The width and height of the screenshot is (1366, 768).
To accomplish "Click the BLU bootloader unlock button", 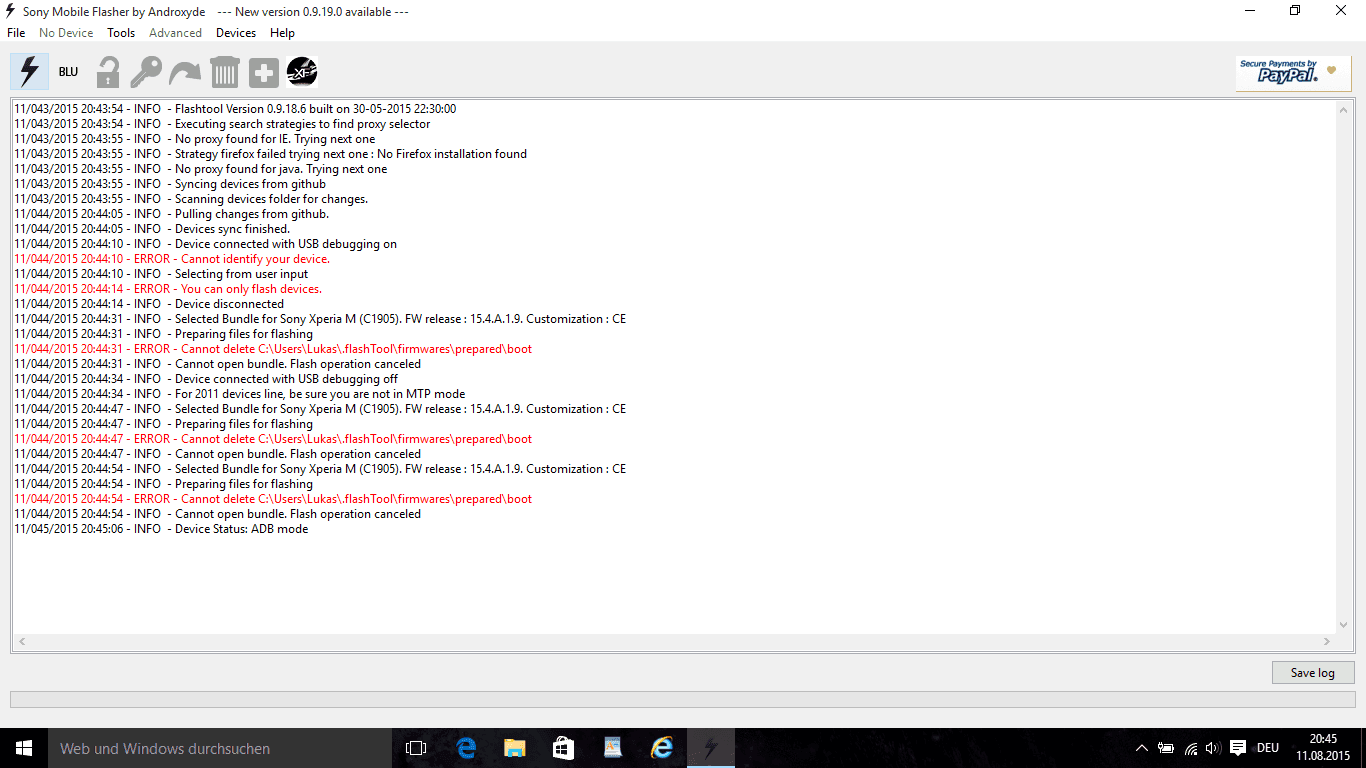I will [68, 72].
